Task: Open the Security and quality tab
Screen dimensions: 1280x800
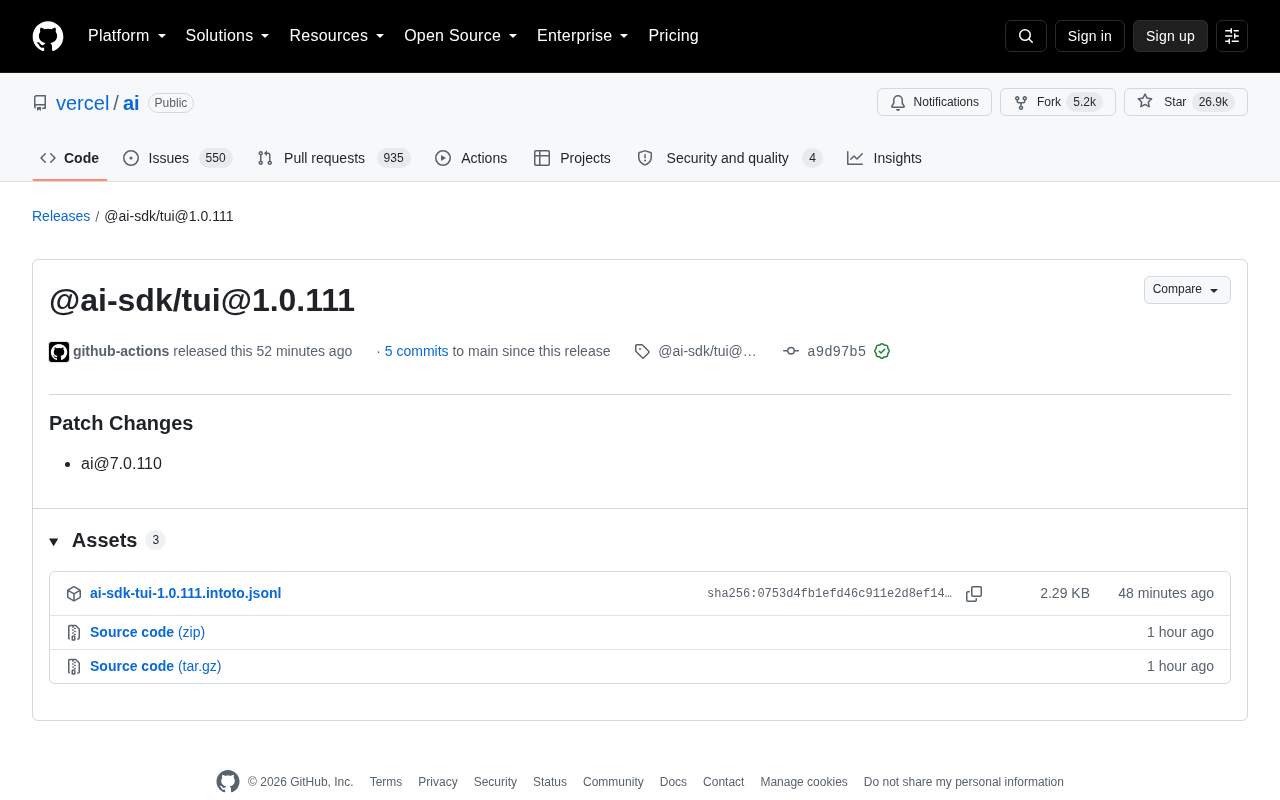Action: coord(730,158)
